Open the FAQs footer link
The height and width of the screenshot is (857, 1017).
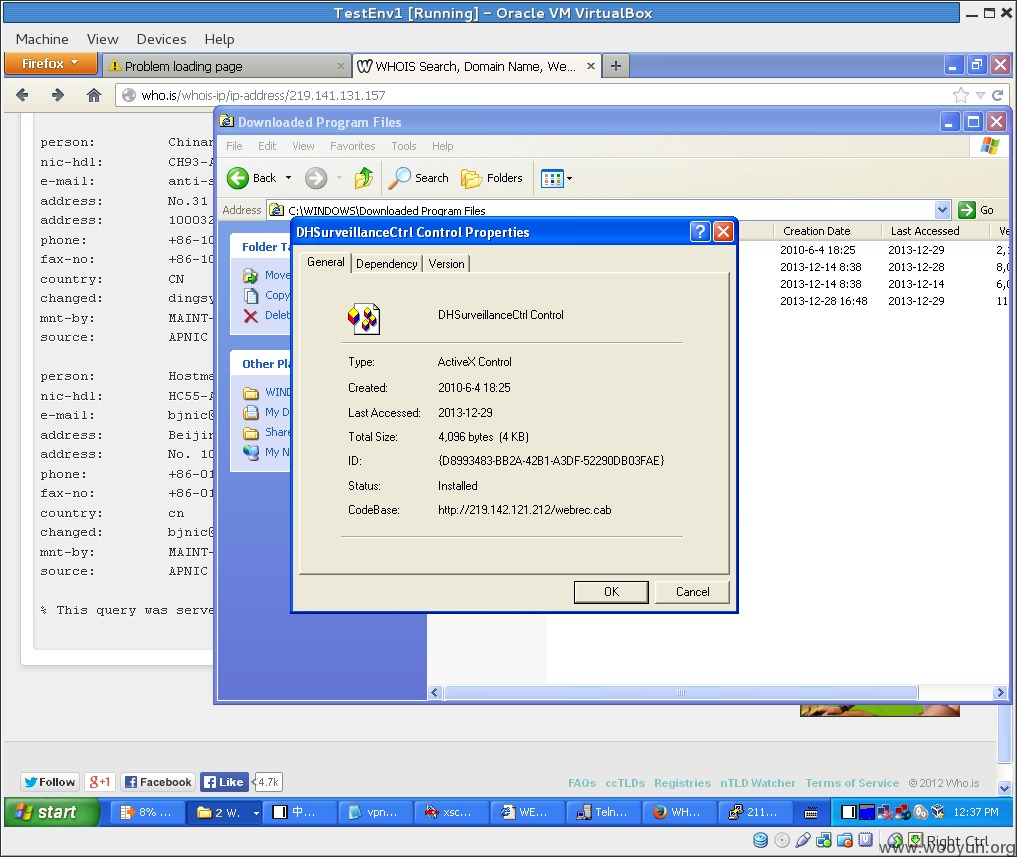click(x=582, y=783)
